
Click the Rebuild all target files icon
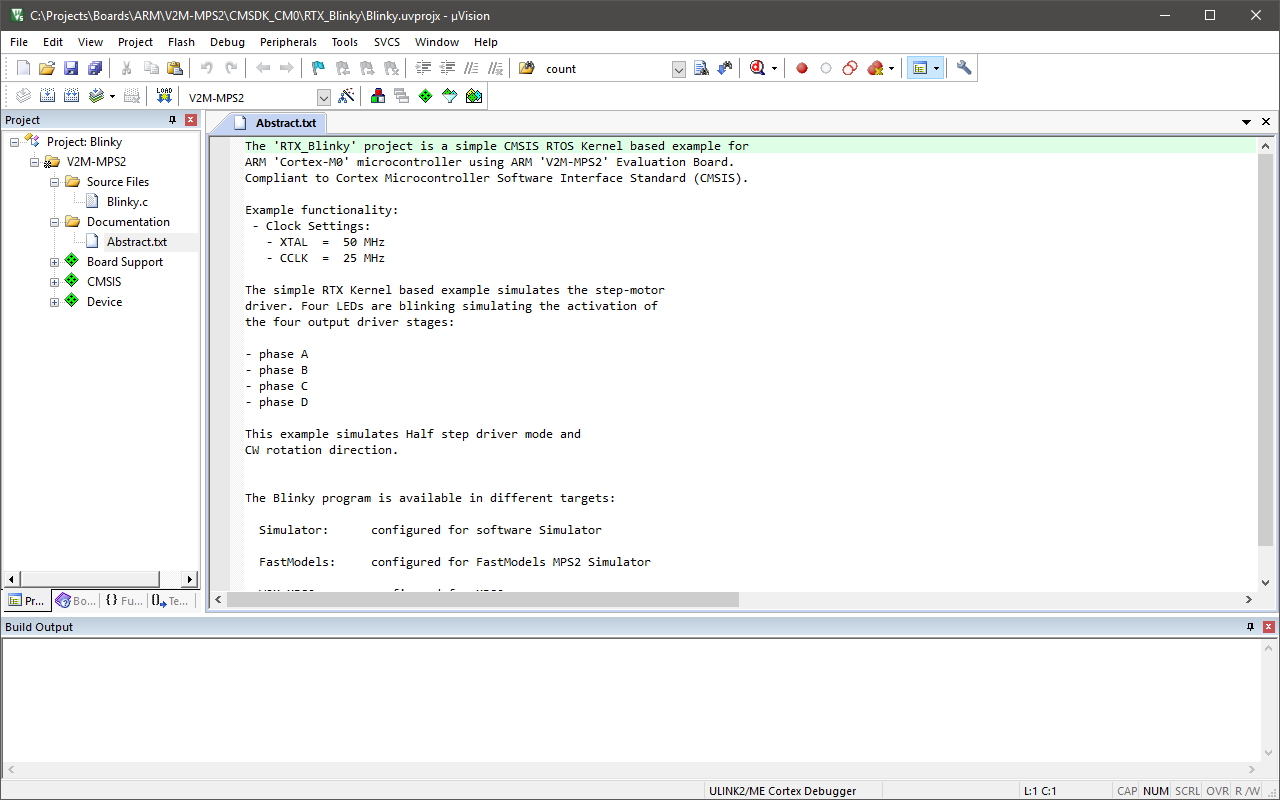click(71, 96)
